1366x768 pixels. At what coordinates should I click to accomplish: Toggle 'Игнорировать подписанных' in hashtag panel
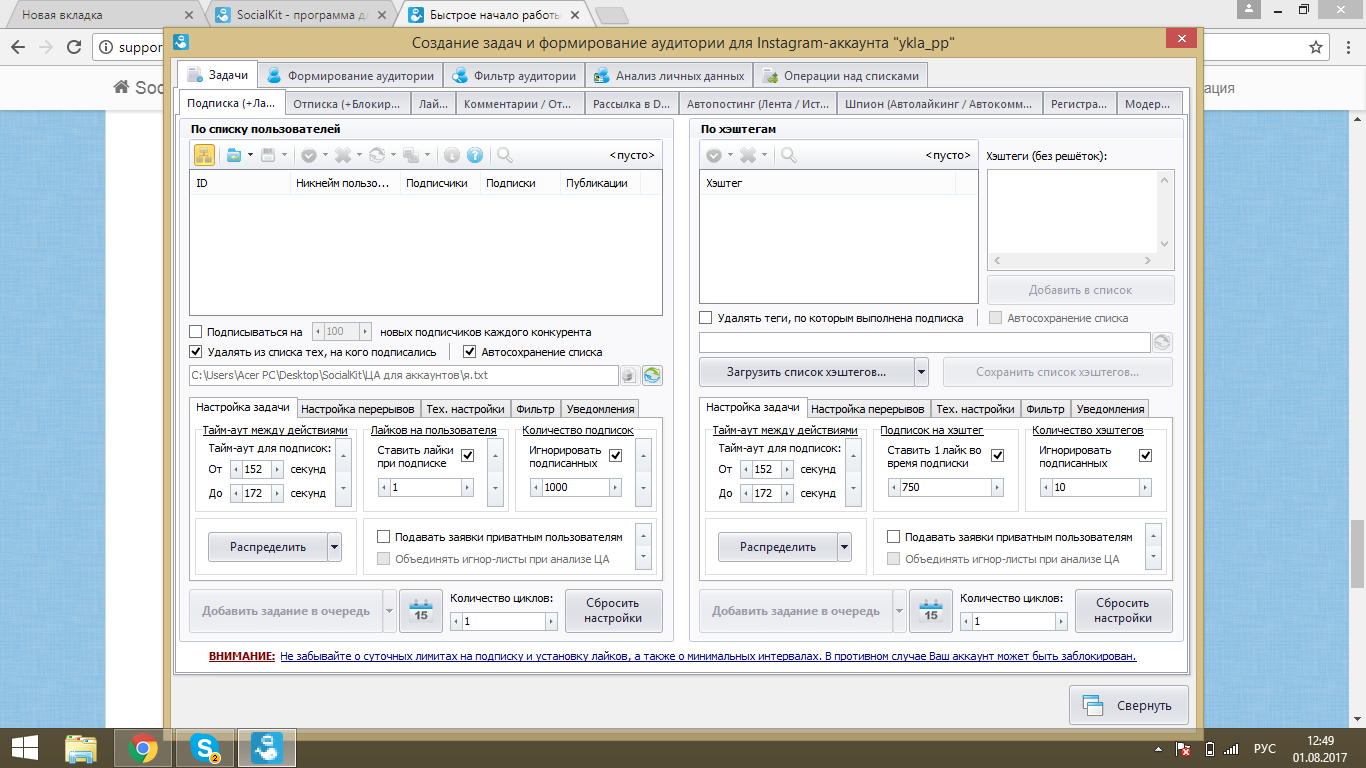point(1146,456)
